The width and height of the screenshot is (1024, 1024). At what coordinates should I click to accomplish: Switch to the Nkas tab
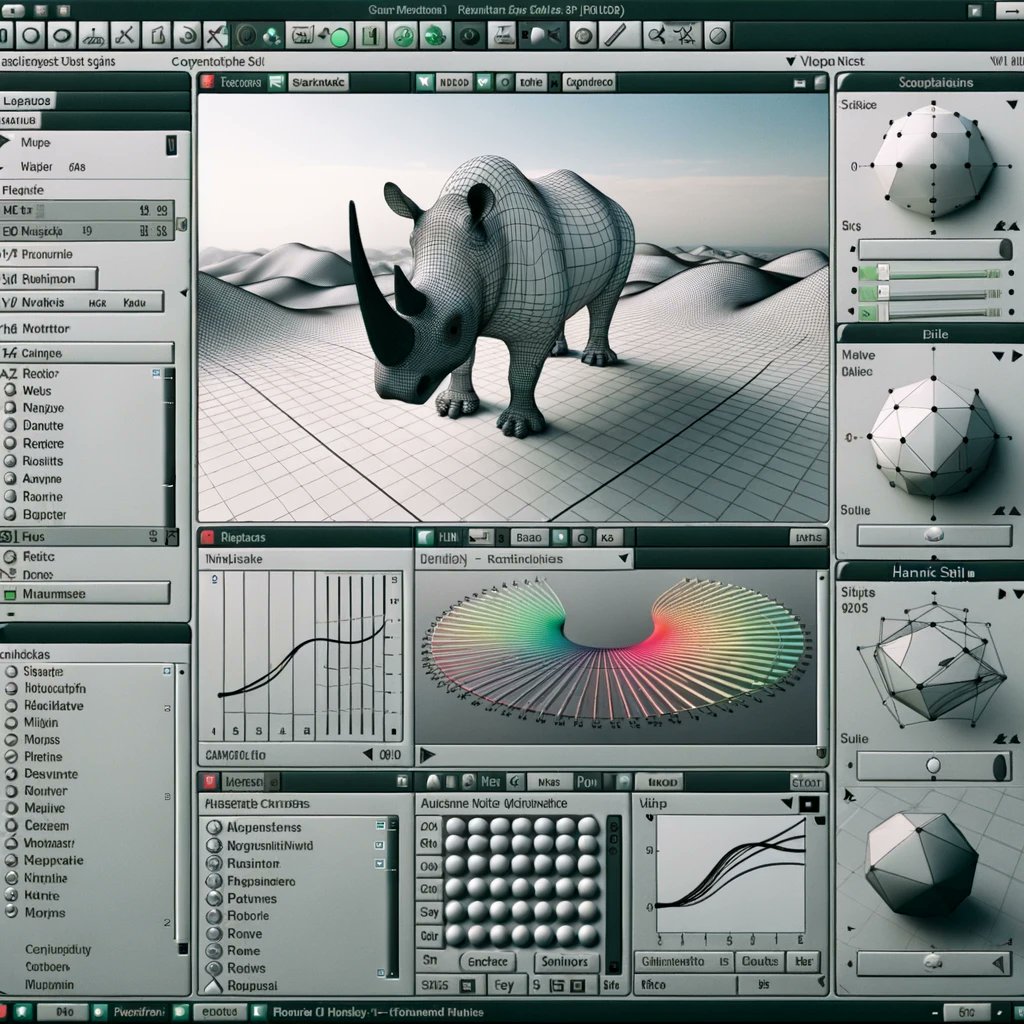(549, 782)
